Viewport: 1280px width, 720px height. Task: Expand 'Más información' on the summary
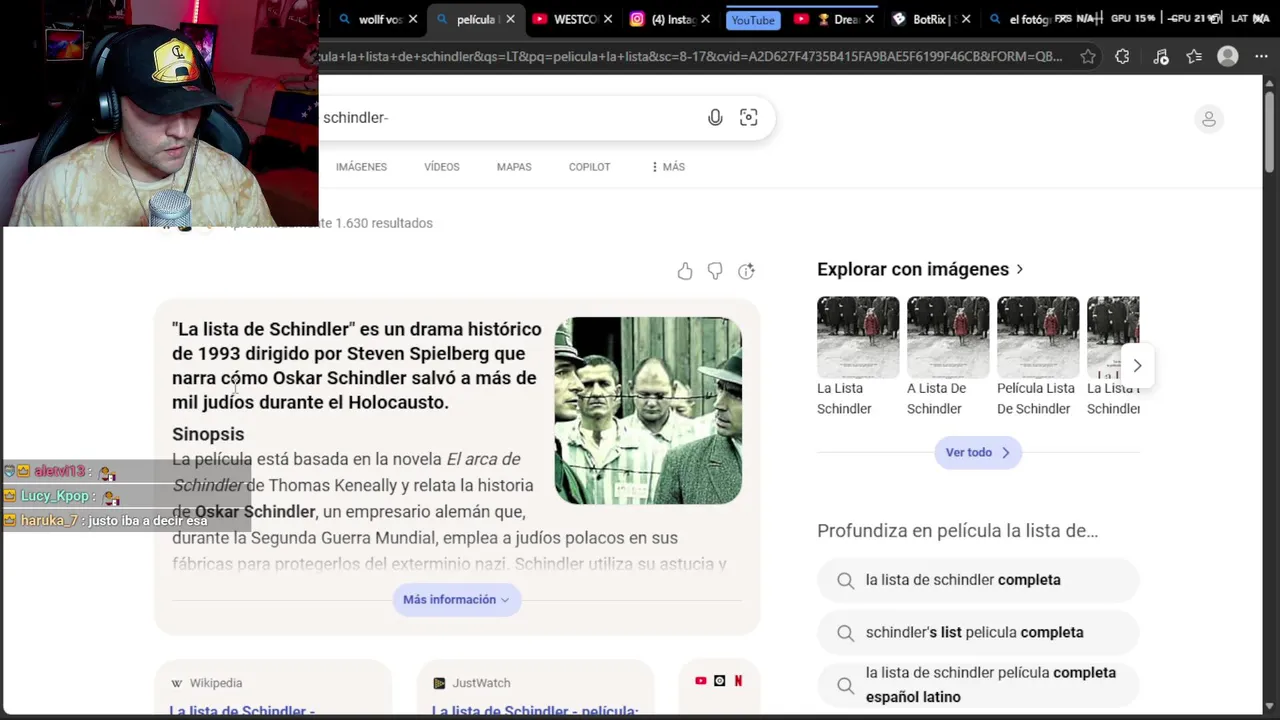click(x=456, y=599)
